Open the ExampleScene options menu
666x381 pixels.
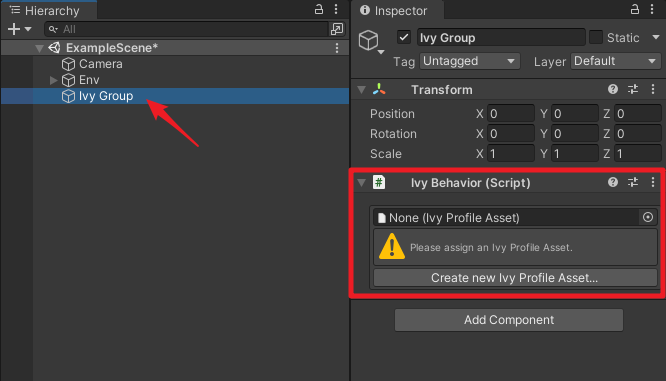[337, 48]
